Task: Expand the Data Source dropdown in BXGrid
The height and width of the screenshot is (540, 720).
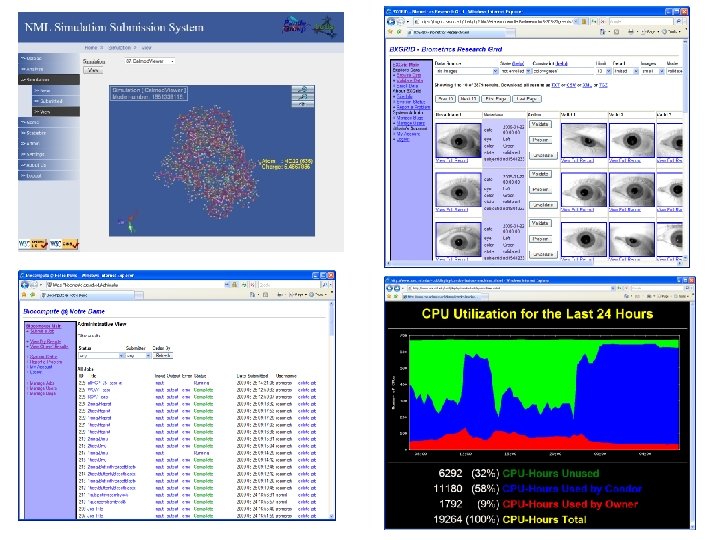Action: (467, 71)
